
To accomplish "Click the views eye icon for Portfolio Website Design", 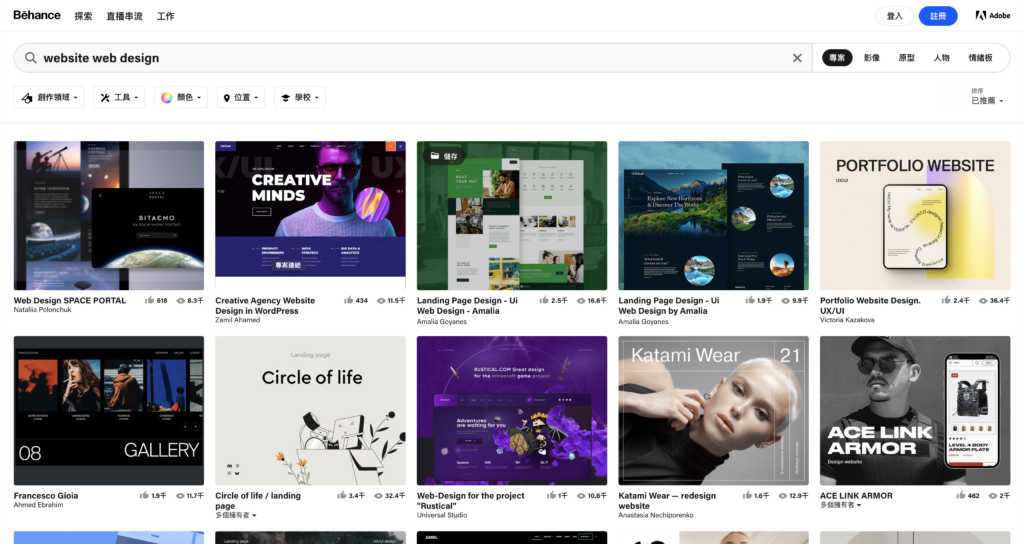I will [983, 300].
